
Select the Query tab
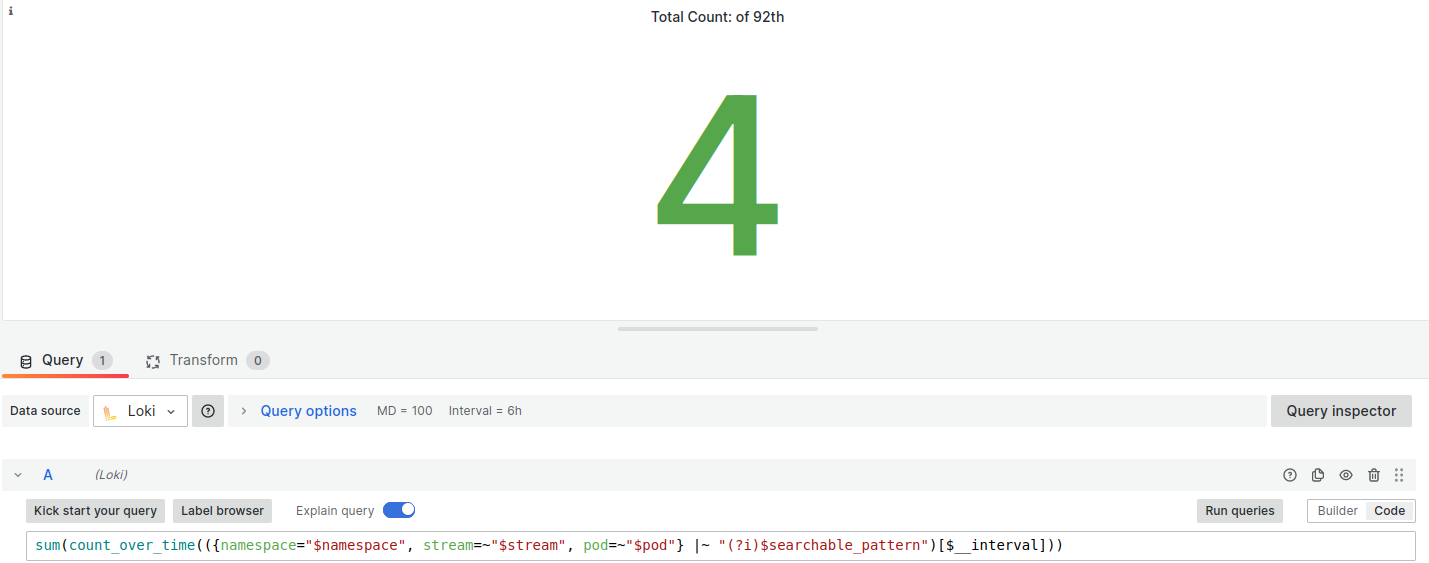pos(66,360)
